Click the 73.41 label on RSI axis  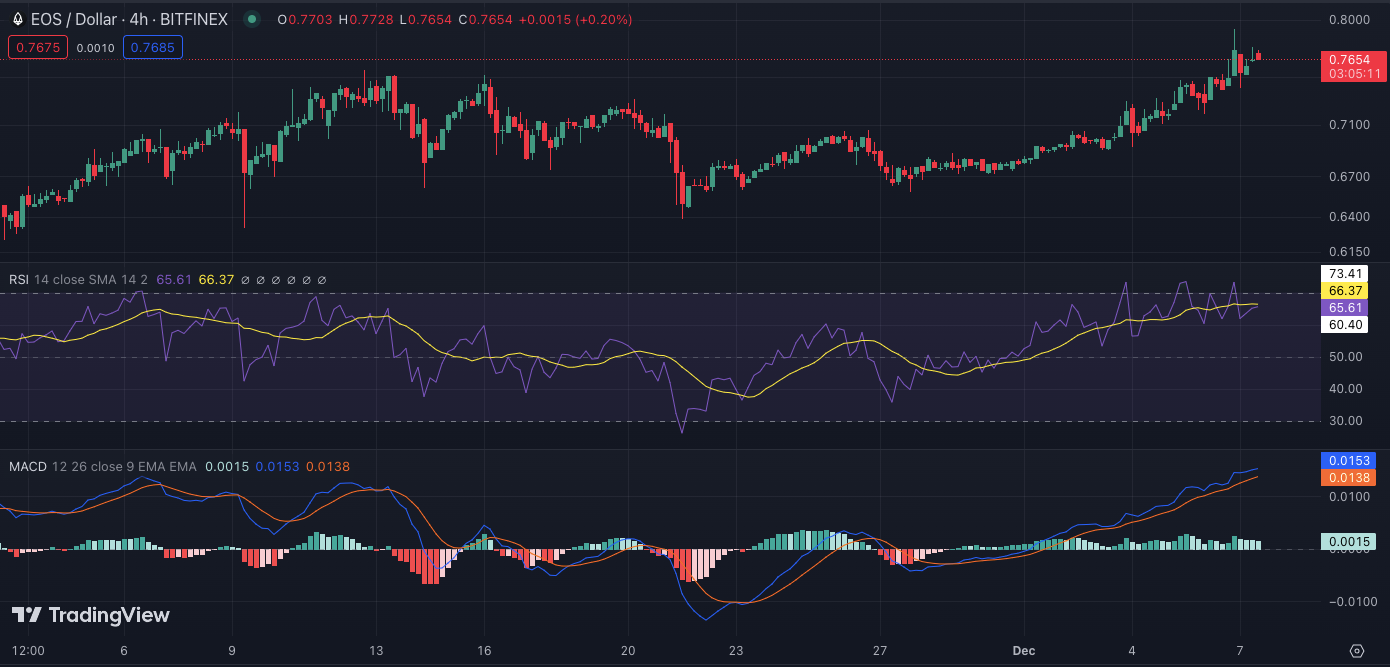[x=1344, y=273]
